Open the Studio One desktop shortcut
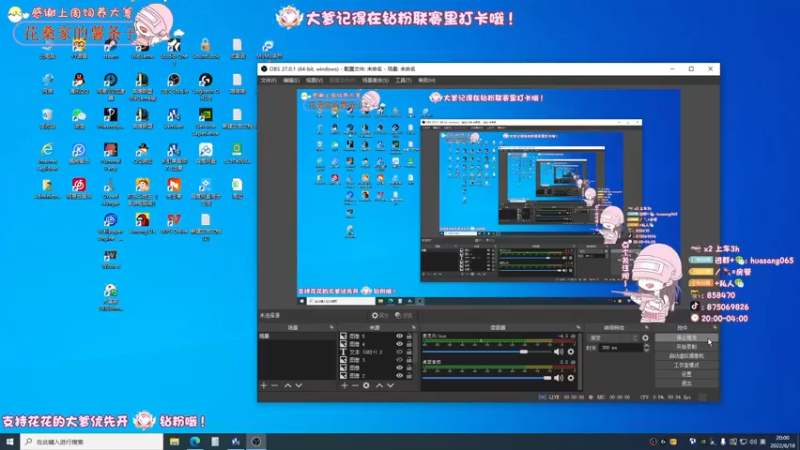 (174, 53)
